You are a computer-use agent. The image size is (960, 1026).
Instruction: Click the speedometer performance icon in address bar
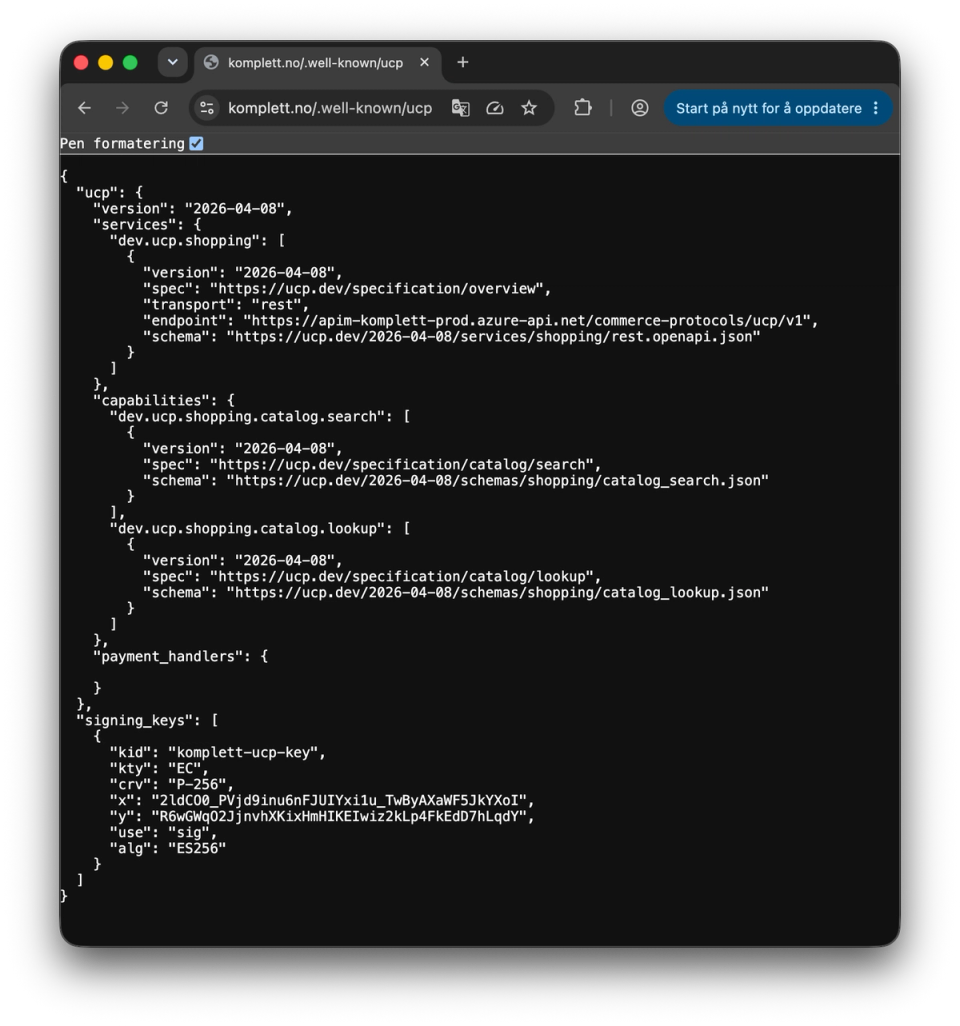tap(495, 108)
